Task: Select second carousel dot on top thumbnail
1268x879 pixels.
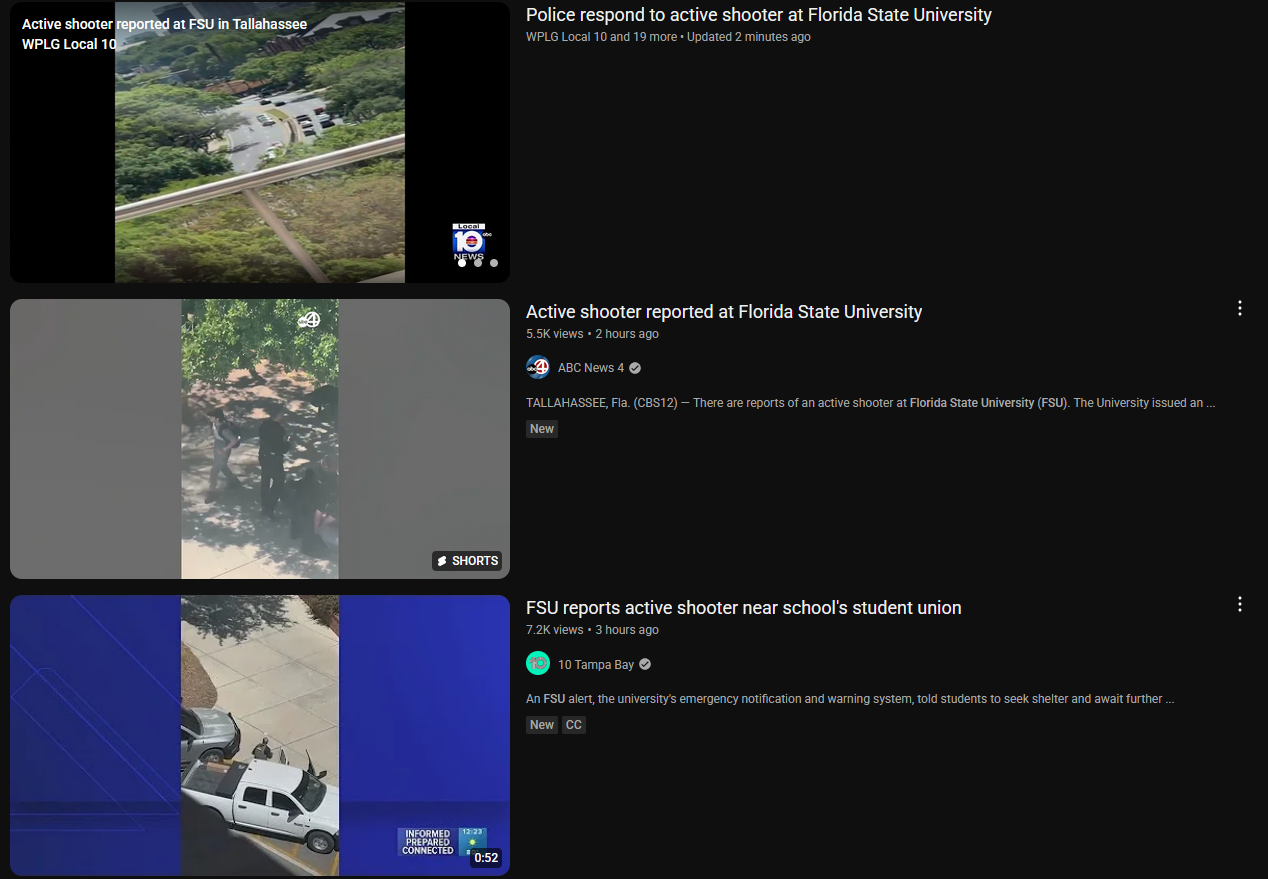Action: tap(478, 263)
